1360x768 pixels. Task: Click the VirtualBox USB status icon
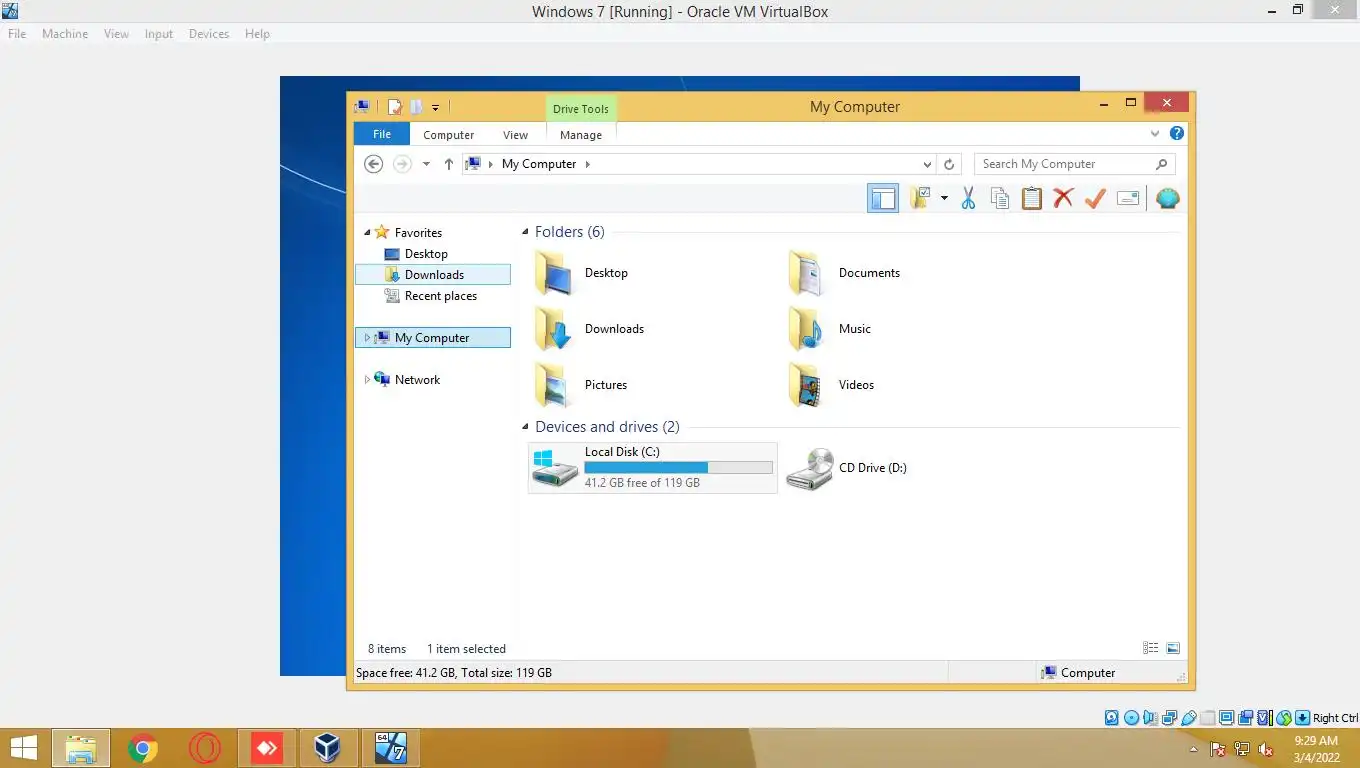[x=1188, y=717]
